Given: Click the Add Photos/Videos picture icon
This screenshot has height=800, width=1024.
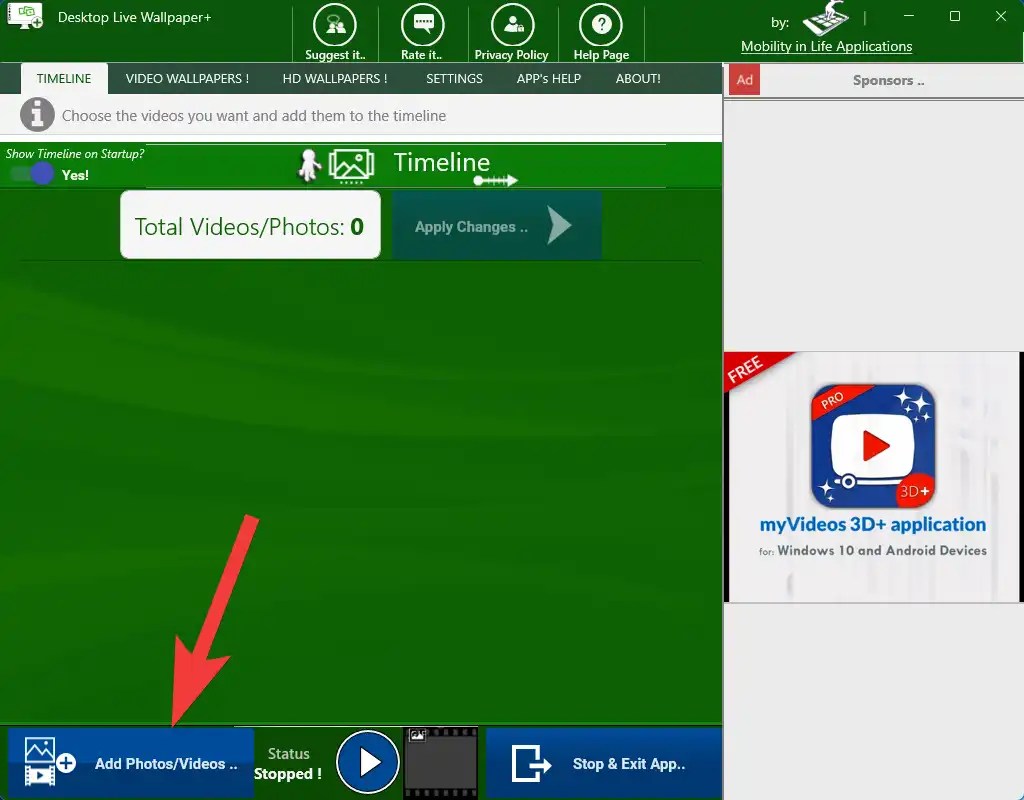Looking at the screenshot, I should click(x=42, y=762).
